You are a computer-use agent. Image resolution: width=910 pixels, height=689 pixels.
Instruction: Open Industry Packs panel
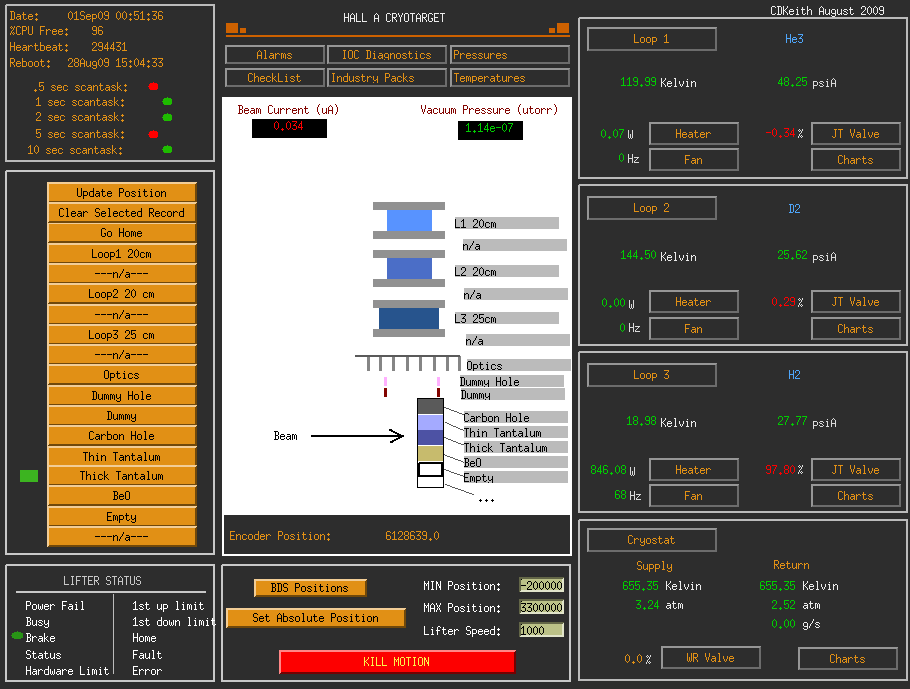coord(387,78)
